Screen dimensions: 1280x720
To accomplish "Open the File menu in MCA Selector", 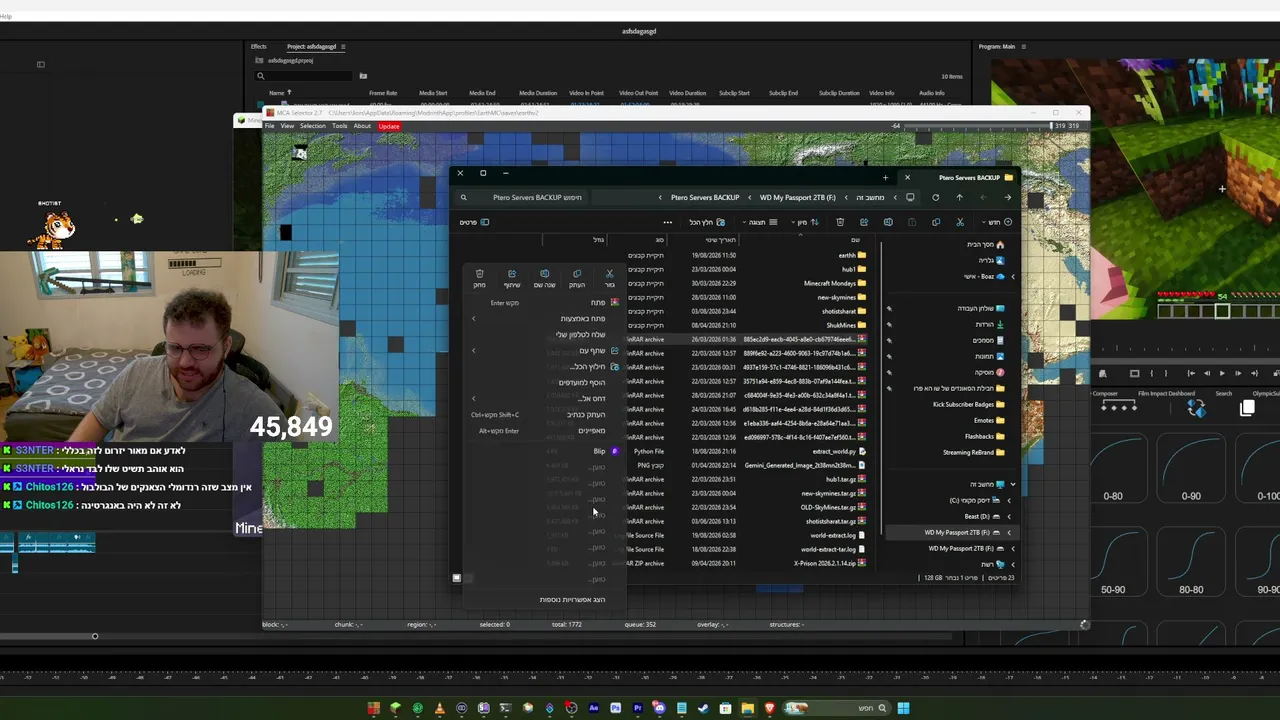I will click(x=270, y=126).
